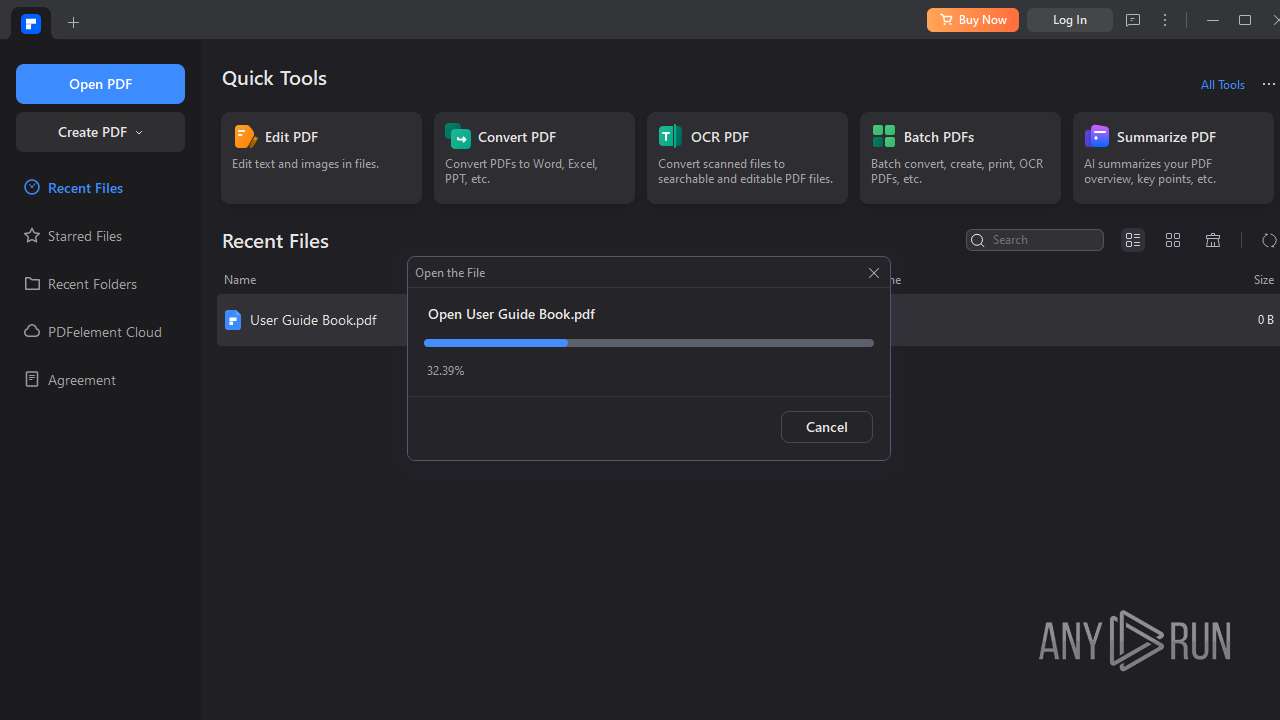Image resolution: width=1280 pixels, height=720 pixels.
Task: Open the title bar vertical dots menu
Action: [x=1165, y=20]
